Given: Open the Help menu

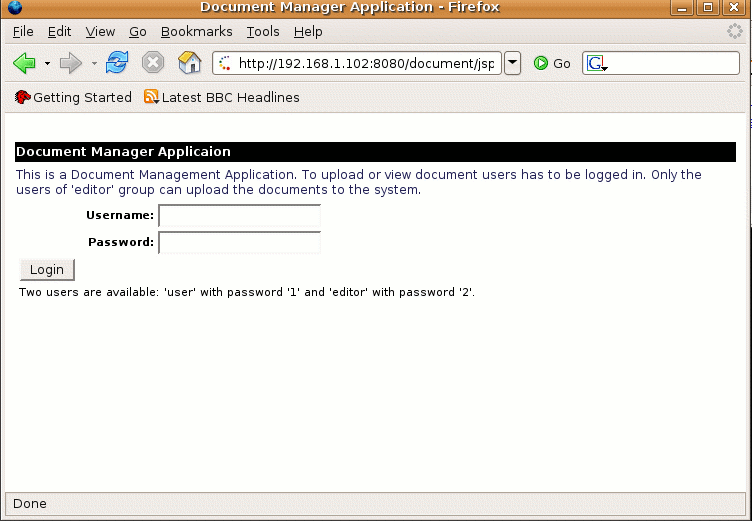Looking at the screenshot, I should pyautogui.click(x=308, y=32).
